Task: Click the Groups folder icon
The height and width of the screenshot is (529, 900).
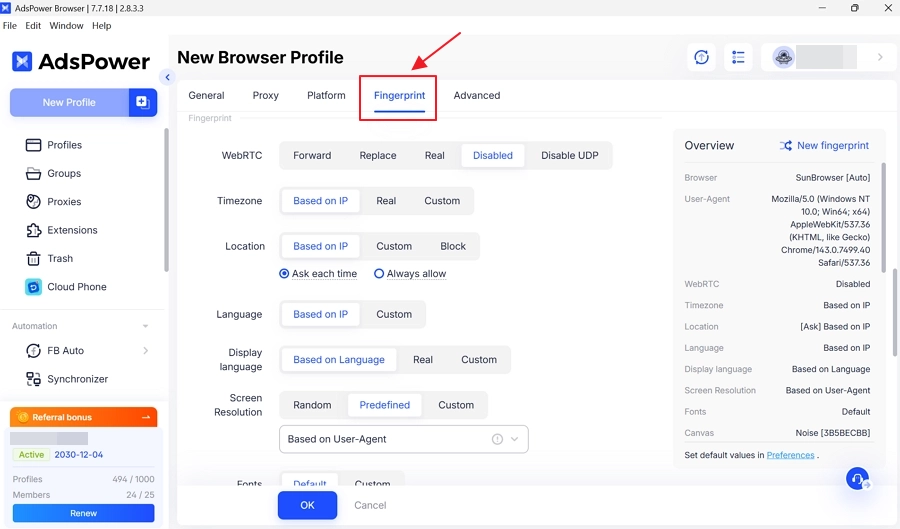Action: [x=33, y=173]
